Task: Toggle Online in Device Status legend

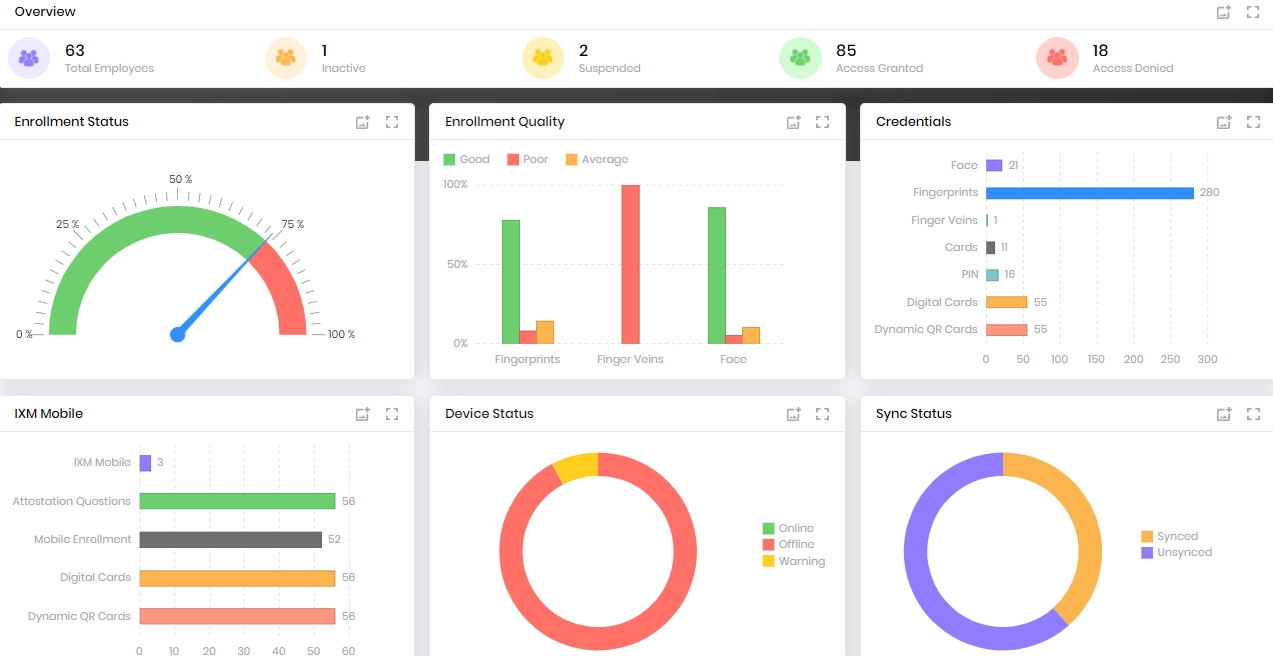Action: coord(788,528)
